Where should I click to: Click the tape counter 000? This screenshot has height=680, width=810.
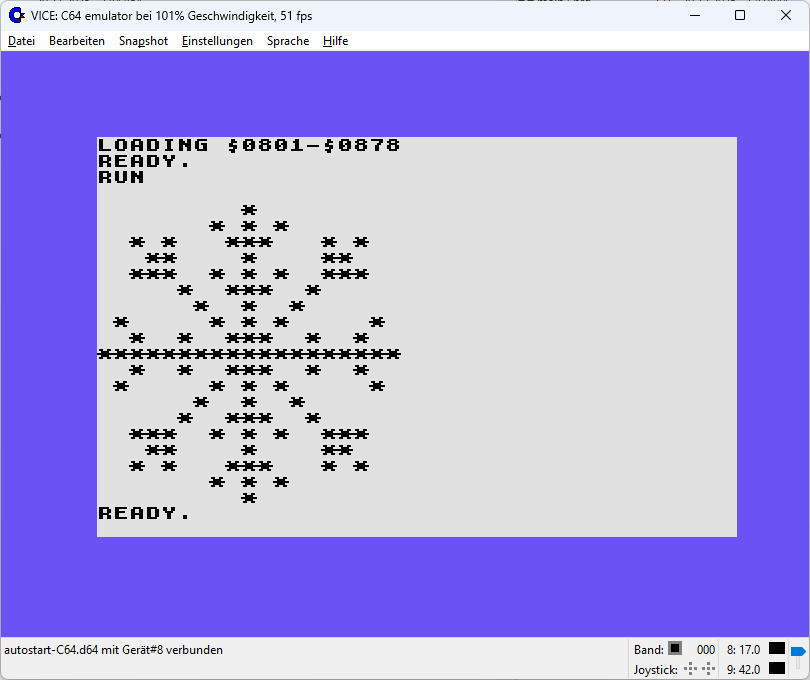(706, 650)
